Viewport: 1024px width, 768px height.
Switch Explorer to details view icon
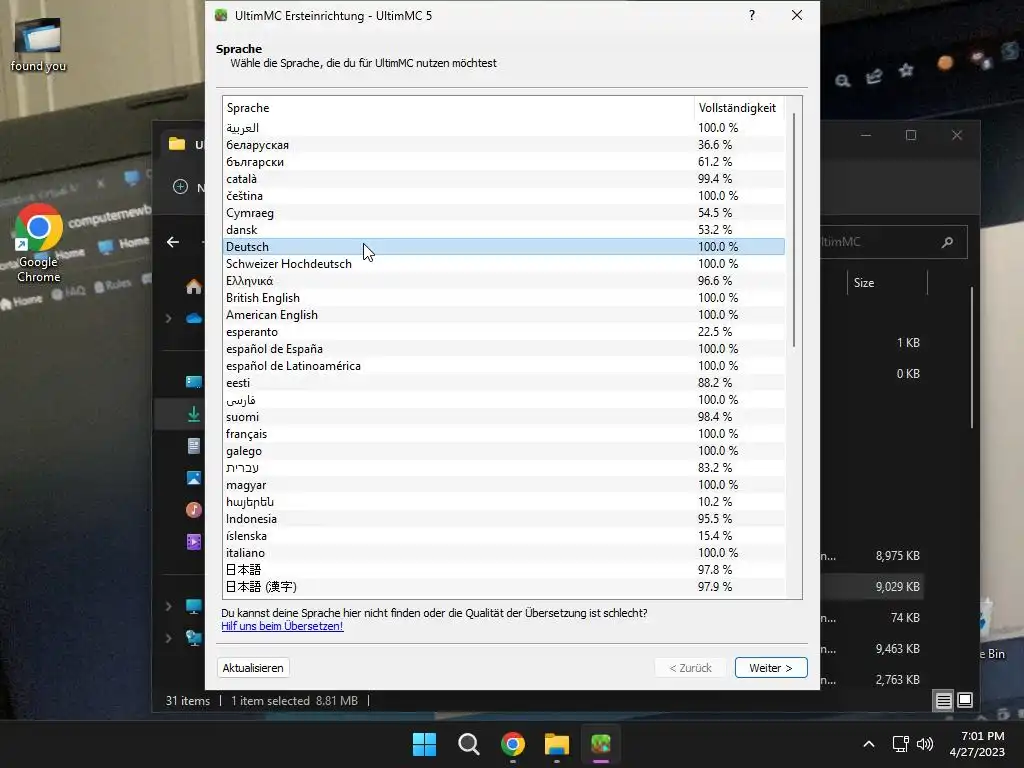click(x=944, y=701)
